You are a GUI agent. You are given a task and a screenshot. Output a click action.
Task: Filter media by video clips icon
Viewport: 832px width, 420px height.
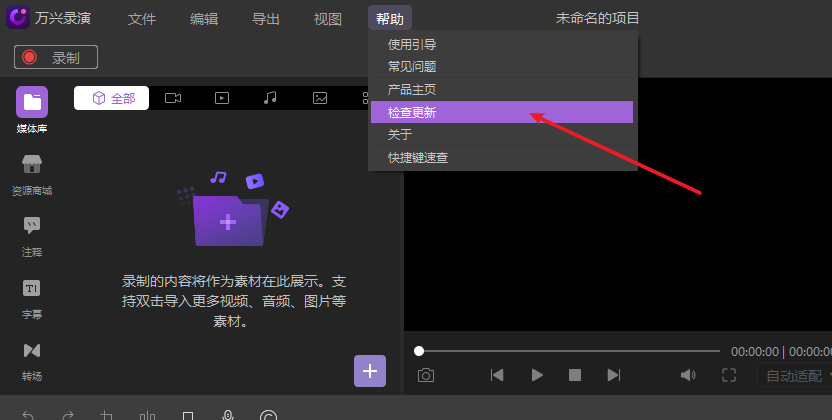coord(222,98)
